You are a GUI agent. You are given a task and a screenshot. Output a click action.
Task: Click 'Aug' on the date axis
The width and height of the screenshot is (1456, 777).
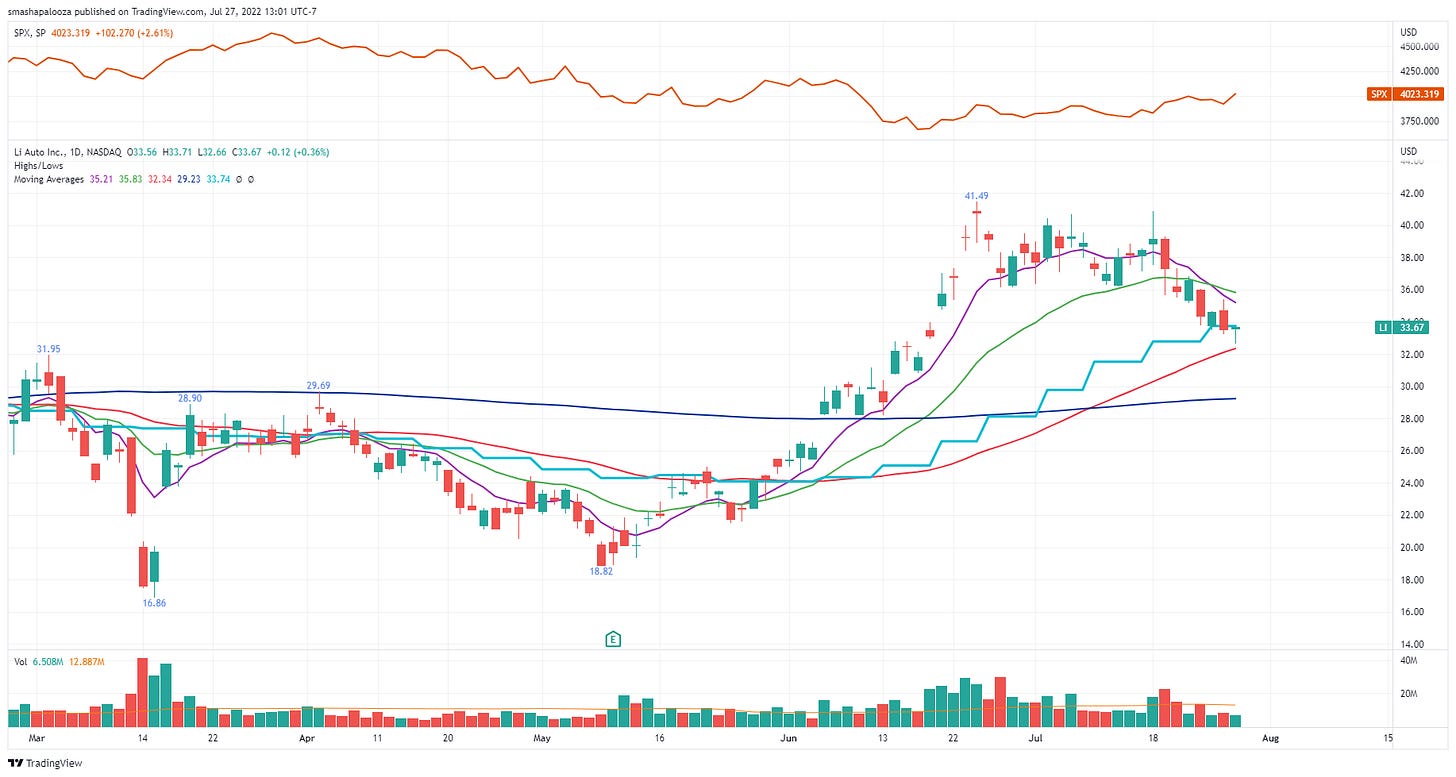pyautogui.click(x=1271, y=738)
